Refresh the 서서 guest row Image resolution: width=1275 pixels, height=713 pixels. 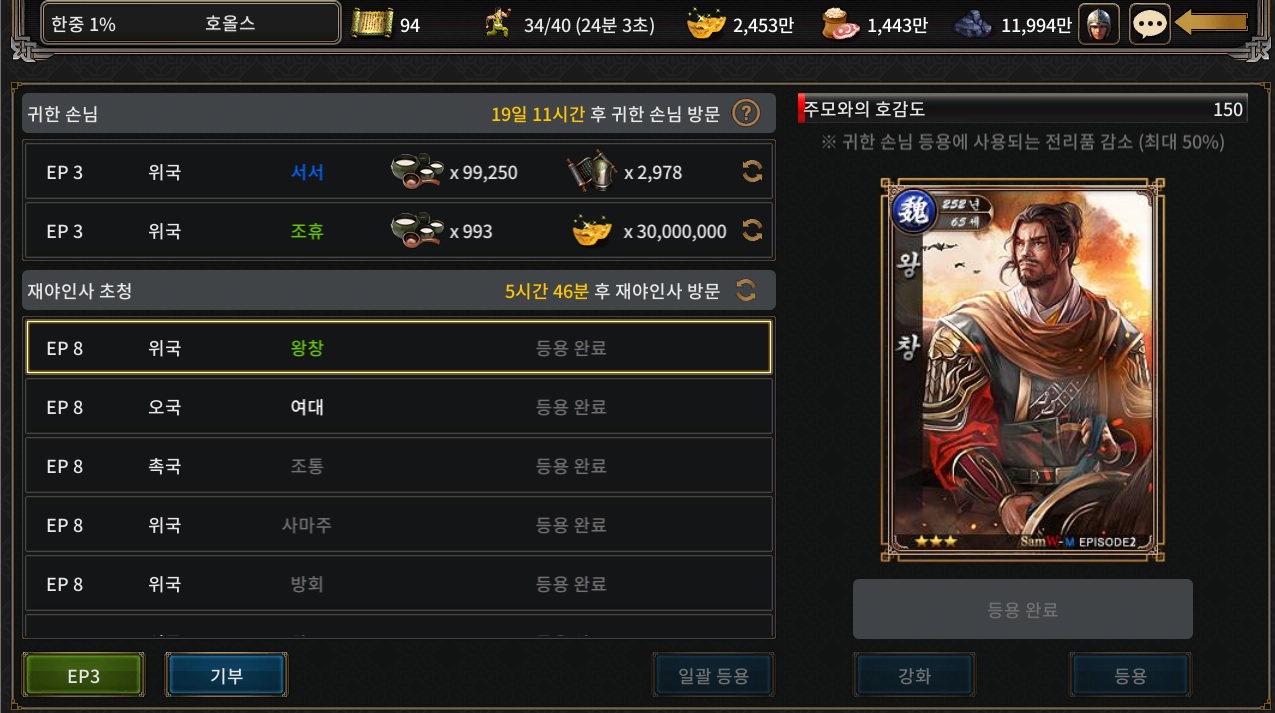coord(752,172)
